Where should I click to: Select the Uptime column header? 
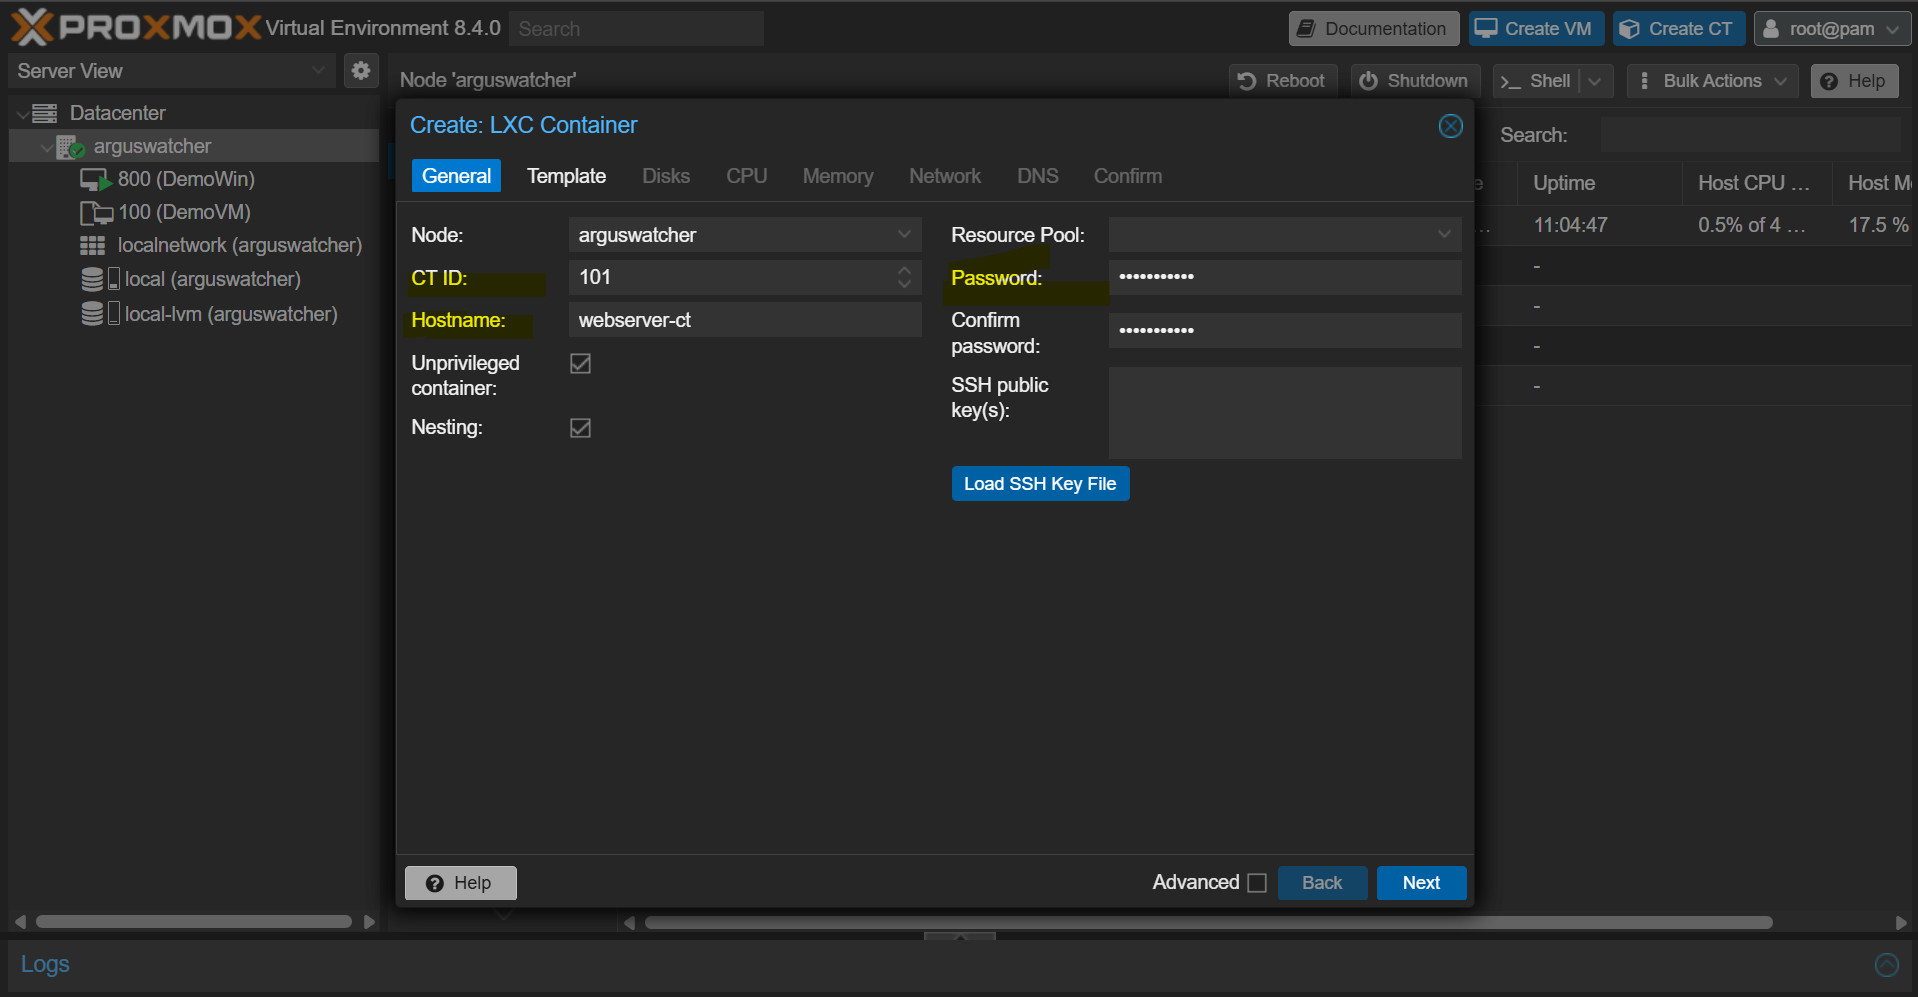1599,183
